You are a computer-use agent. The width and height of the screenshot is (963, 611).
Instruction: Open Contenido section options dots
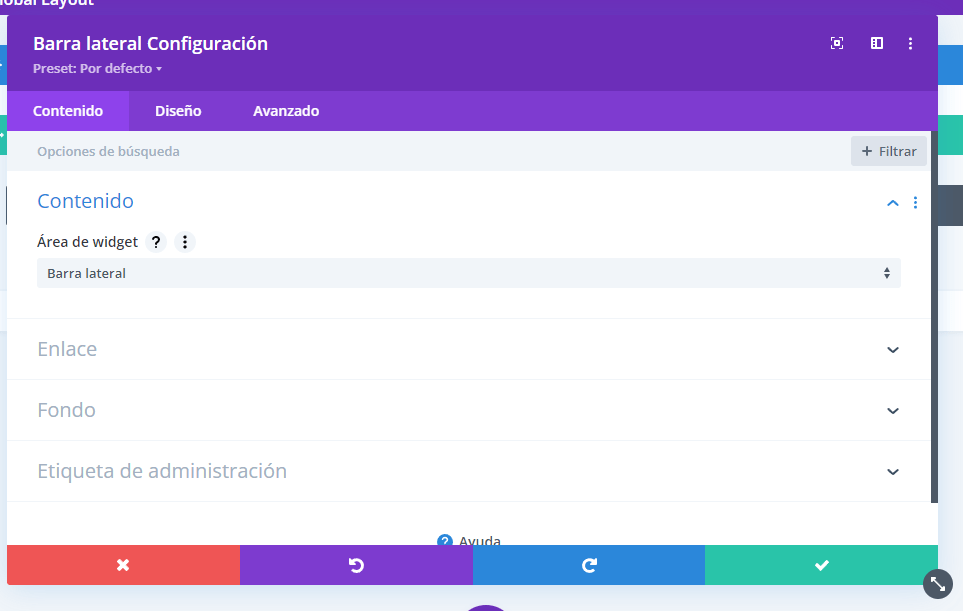[x=915, y=203]
